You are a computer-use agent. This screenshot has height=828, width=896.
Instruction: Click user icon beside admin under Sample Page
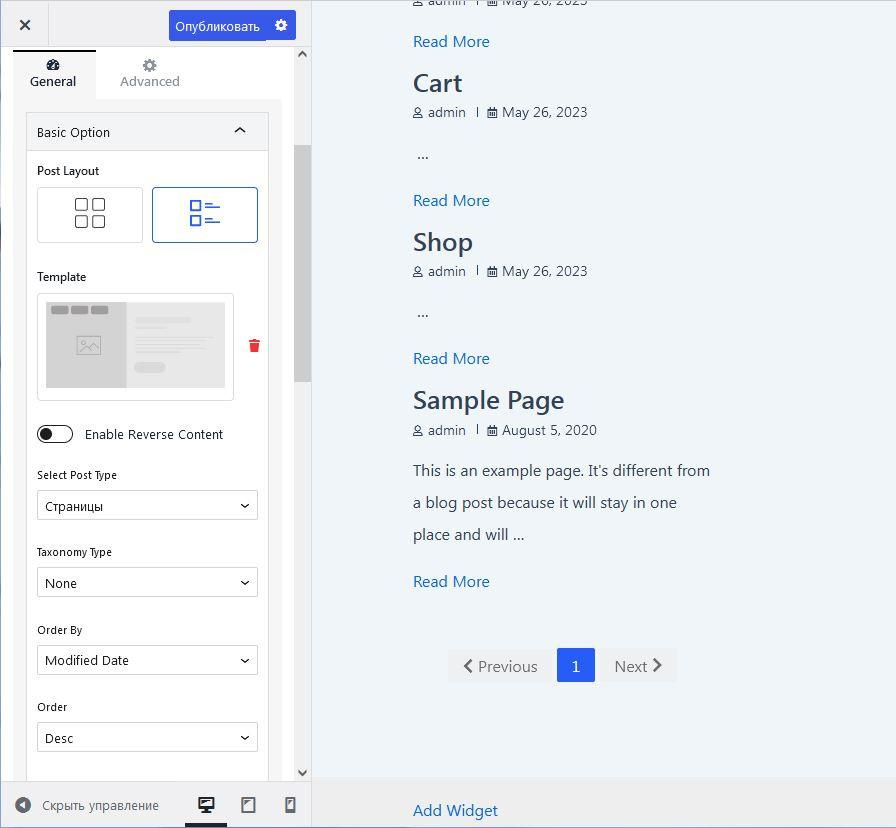418,431
